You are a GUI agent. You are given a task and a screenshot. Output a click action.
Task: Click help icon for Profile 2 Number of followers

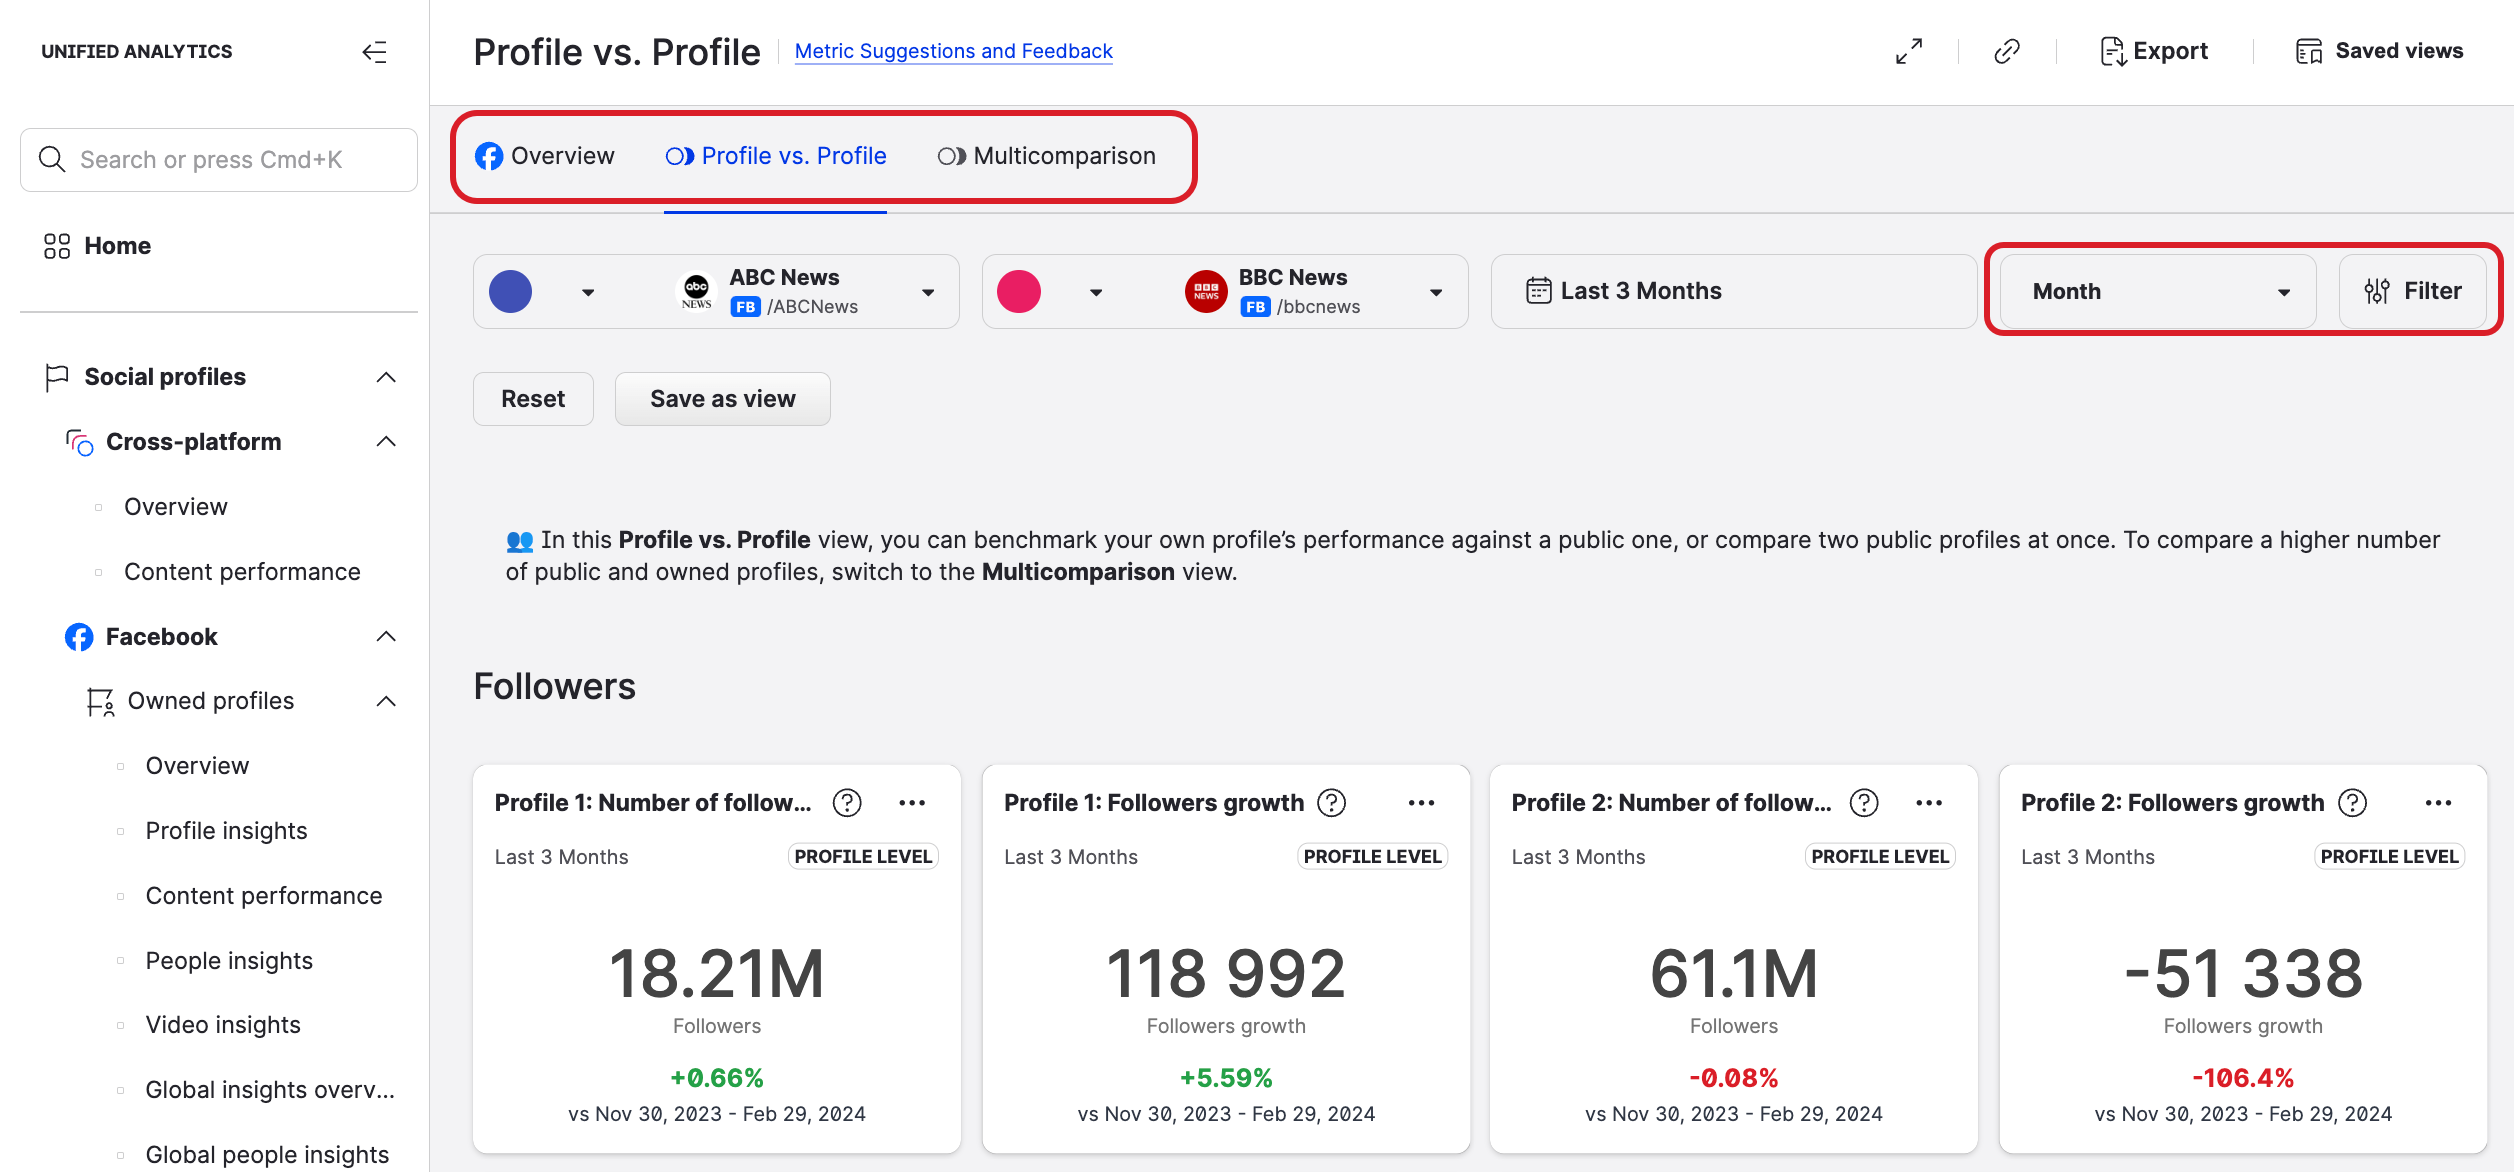point(1863,803)
